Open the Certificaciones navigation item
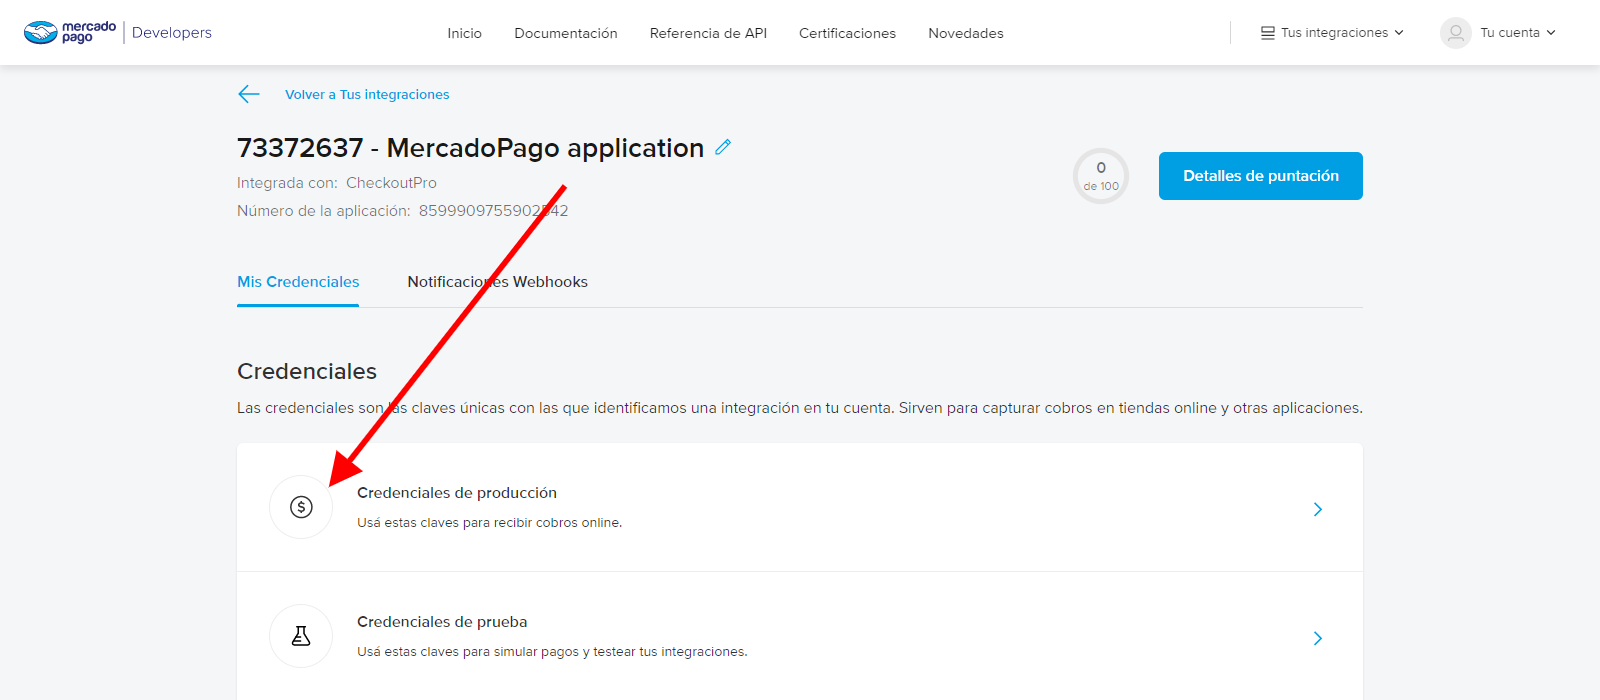This screenshot has width=1600, height=700. coord(847,33)
